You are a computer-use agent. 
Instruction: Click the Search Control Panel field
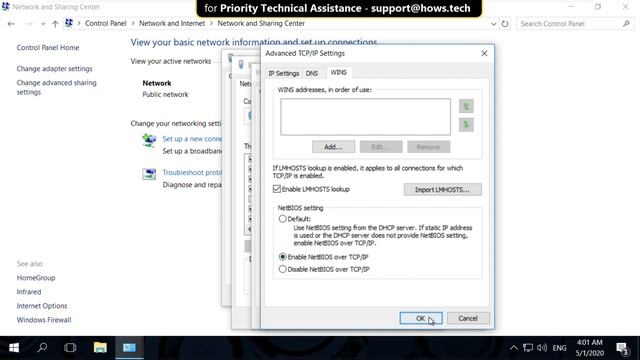point(574,24)
